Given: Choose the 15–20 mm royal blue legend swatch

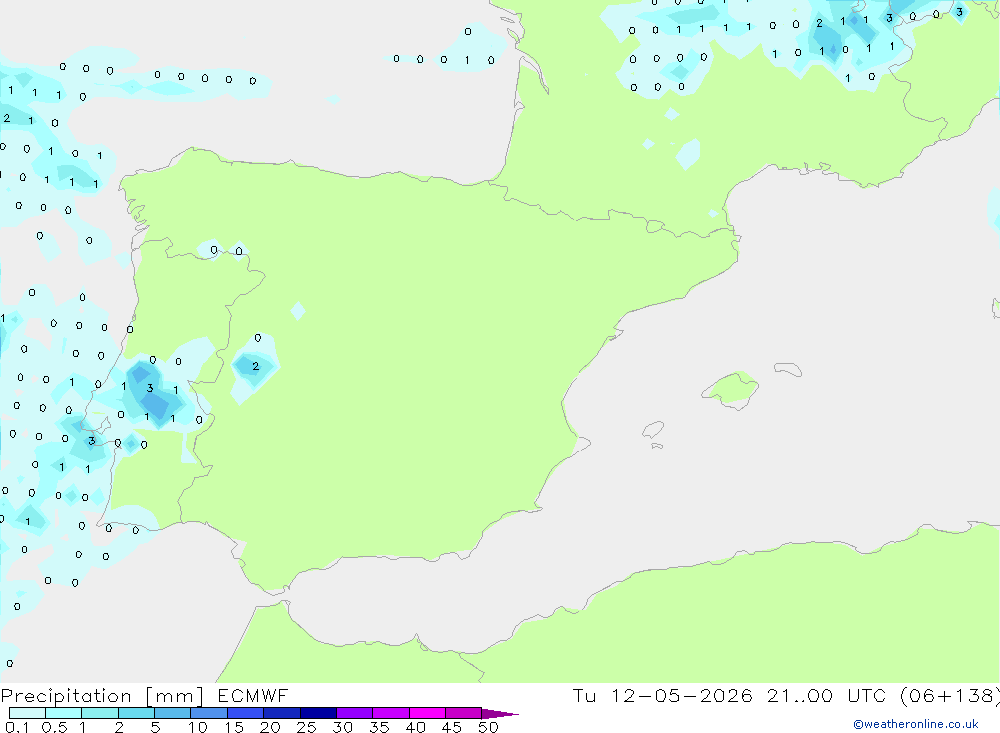Looking at the screenshot, I should click(246, 713).
